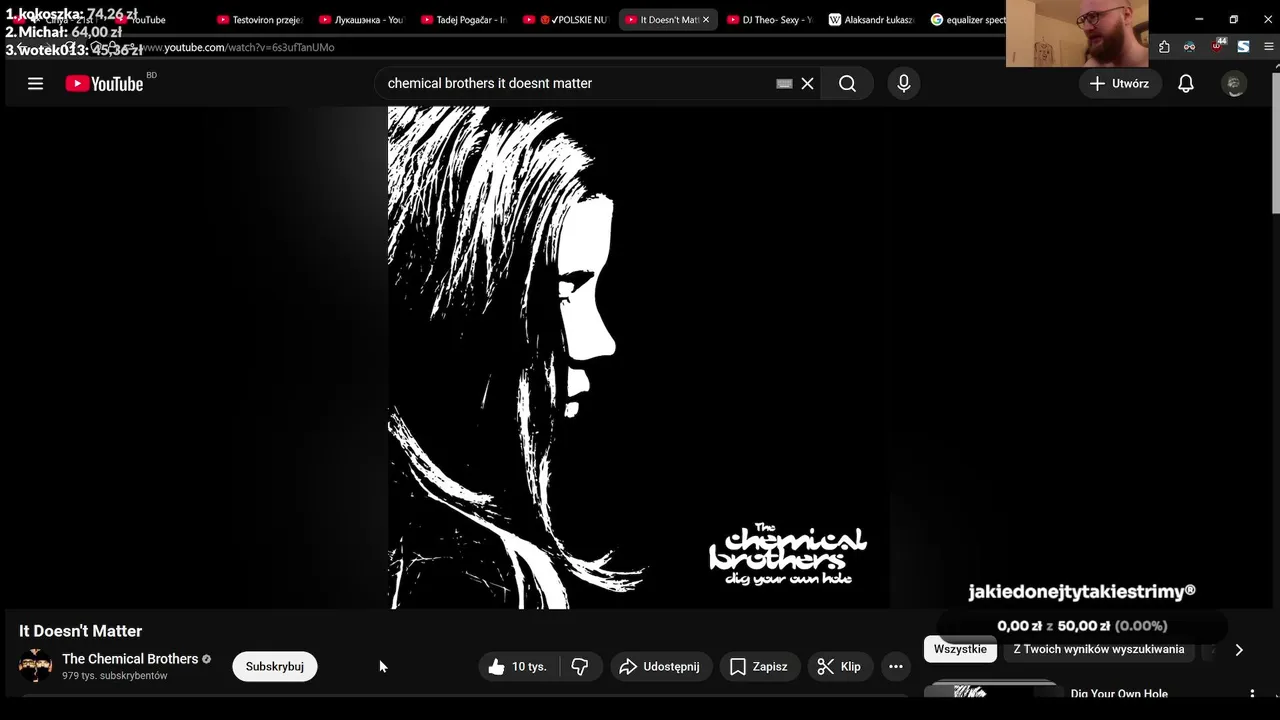Switch to the equalizer spectrum Google tab
Screen dimensions: 1280x720
click(x=968, y=20)
